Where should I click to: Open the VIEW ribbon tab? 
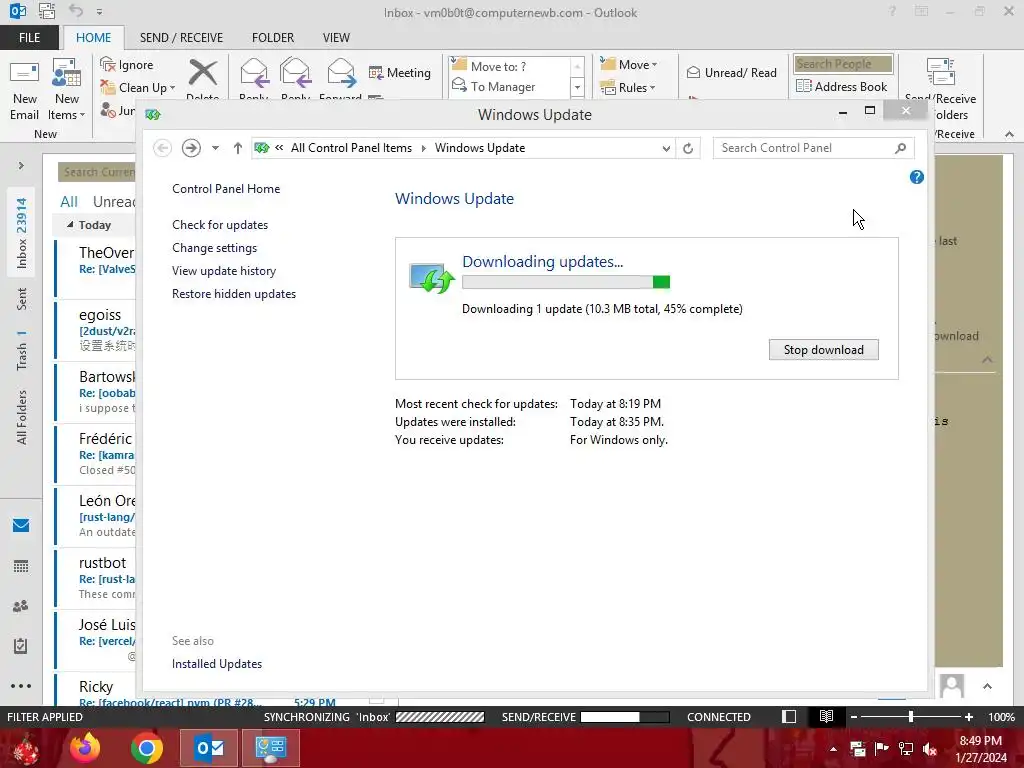(336, 38)
